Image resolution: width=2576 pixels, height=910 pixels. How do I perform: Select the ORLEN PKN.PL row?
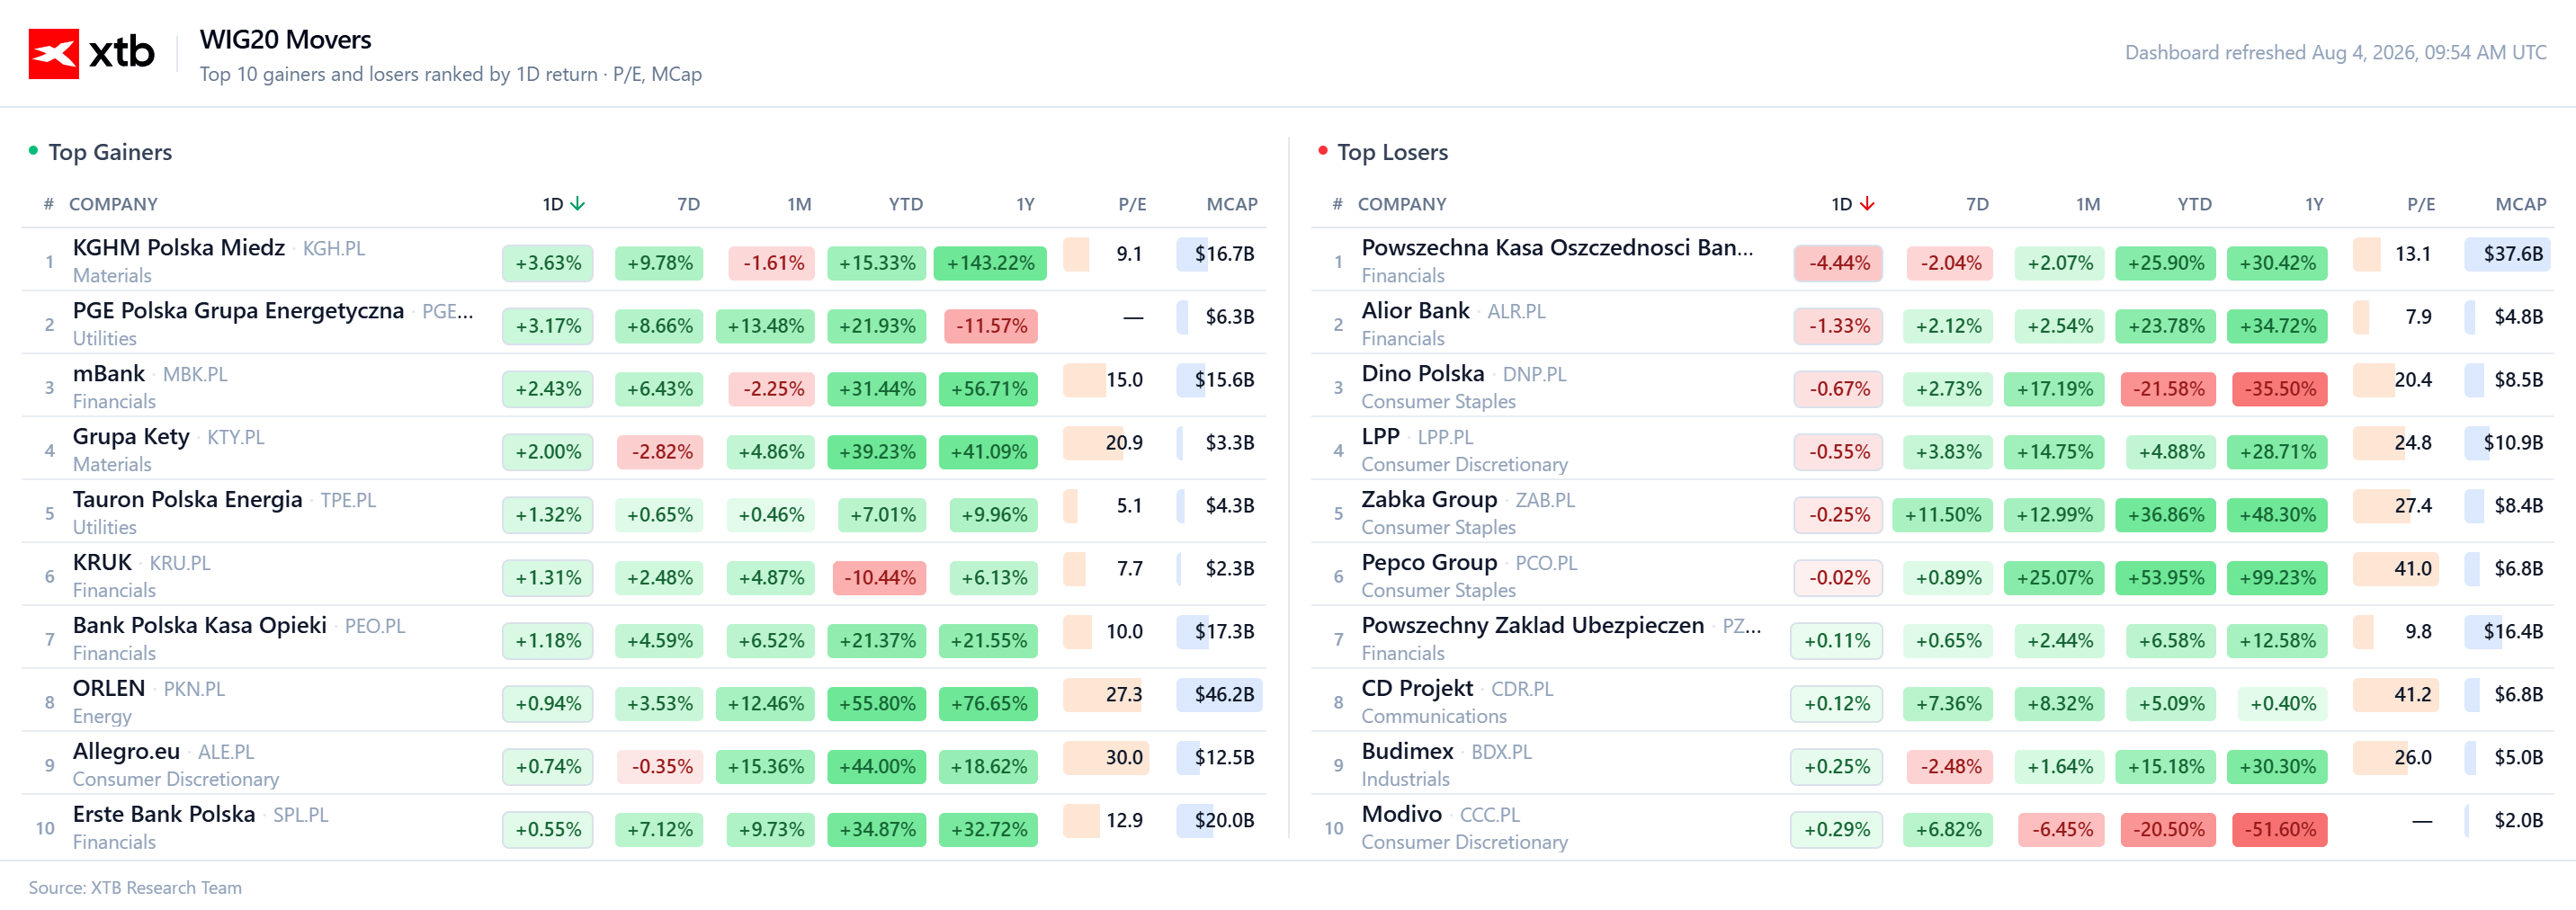pyautogui.click(x=644, y=701)
